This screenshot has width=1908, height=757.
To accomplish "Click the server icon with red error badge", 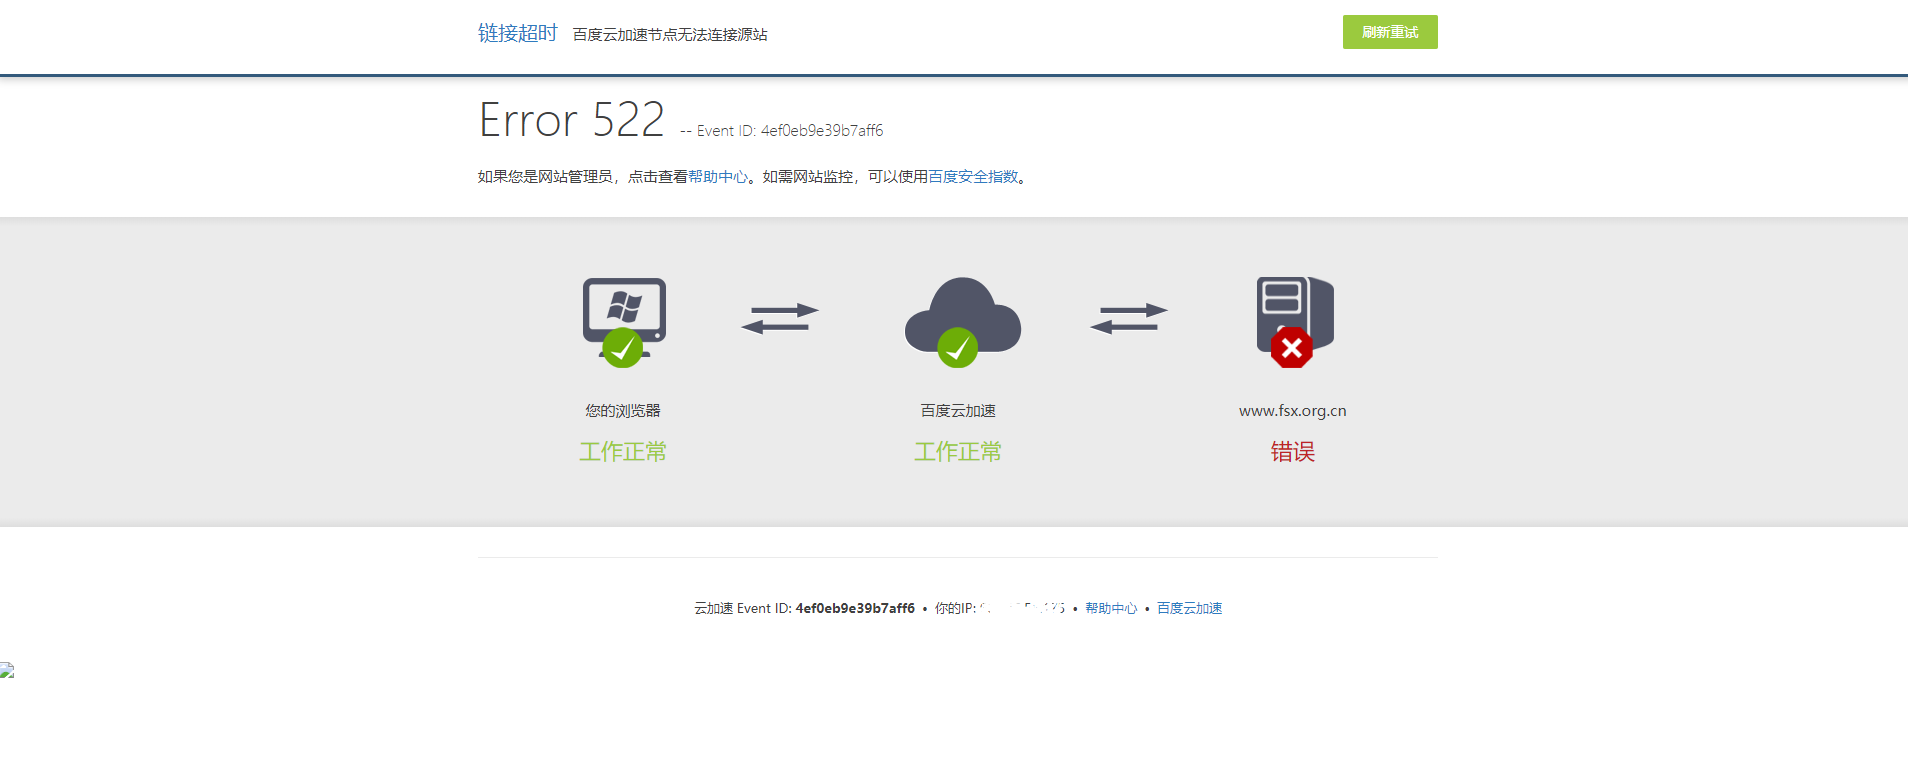I will [1294, 322].
